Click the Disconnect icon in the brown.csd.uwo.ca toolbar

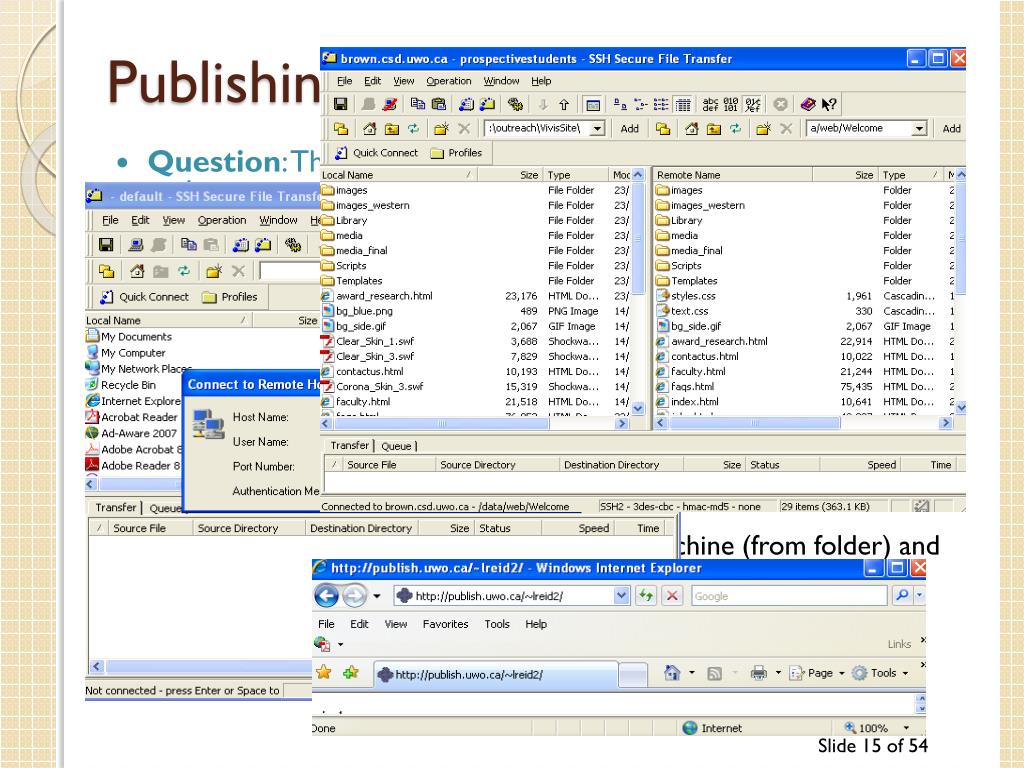coord(390,104)
